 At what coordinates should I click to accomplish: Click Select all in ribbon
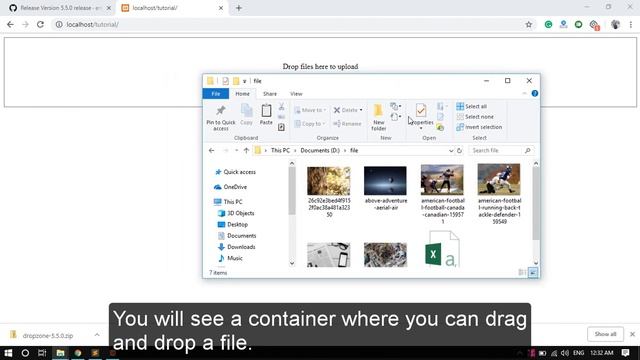coord(472,106)
